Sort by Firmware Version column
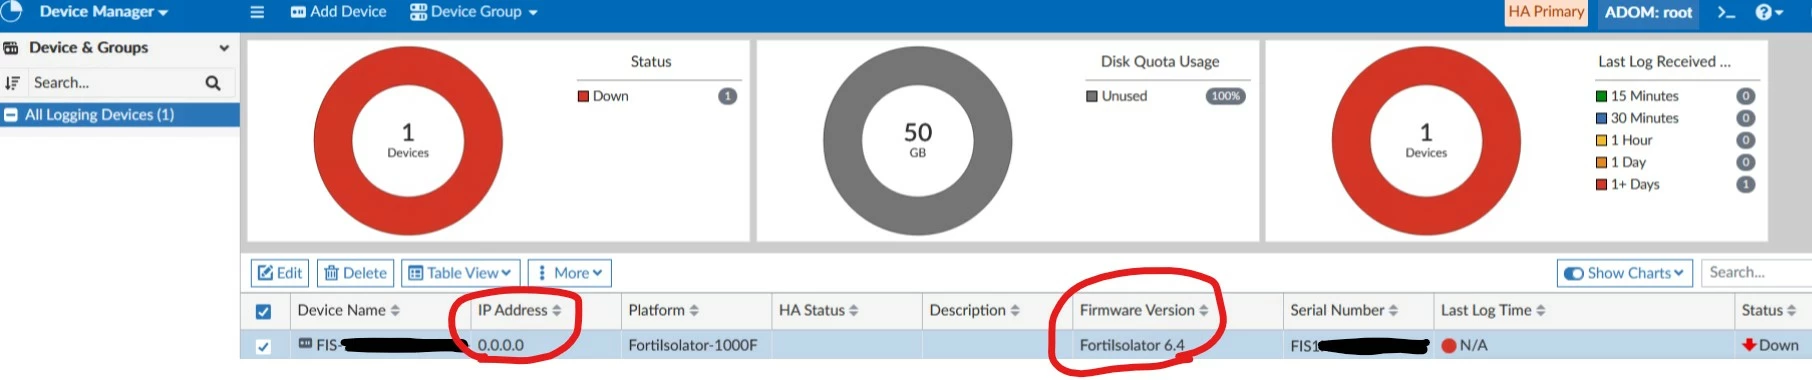 [x=1143, y=311]
